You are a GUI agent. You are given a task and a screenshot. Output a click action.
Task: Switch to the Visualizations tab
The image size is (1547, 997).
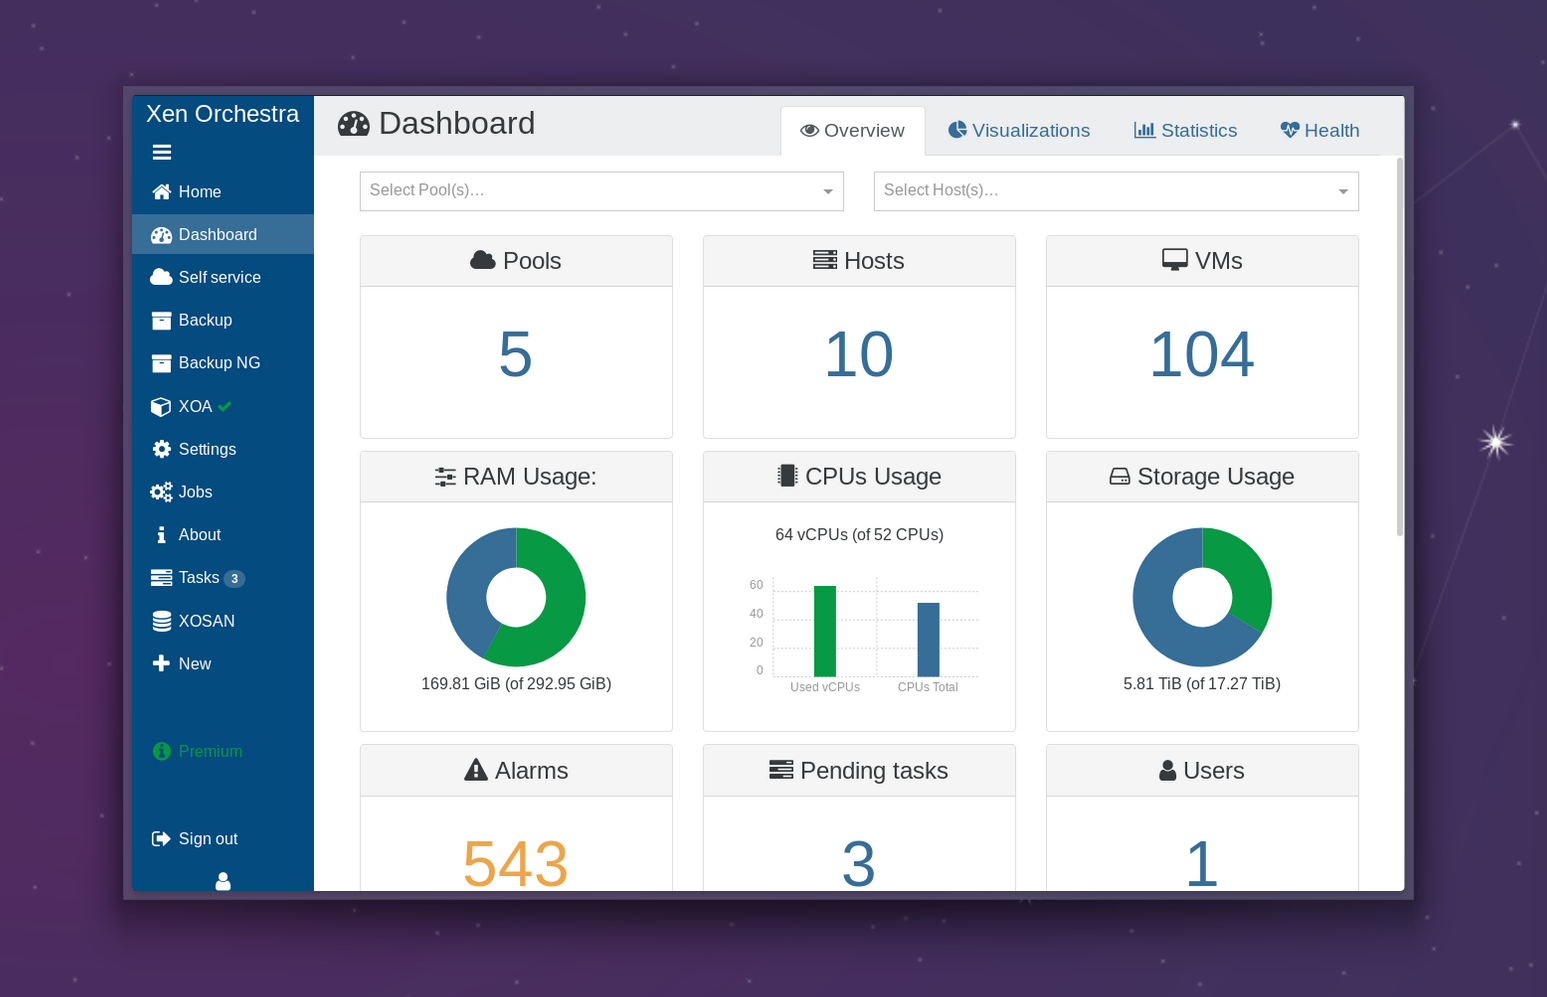pyautogui.click(x=1019, y=131)
